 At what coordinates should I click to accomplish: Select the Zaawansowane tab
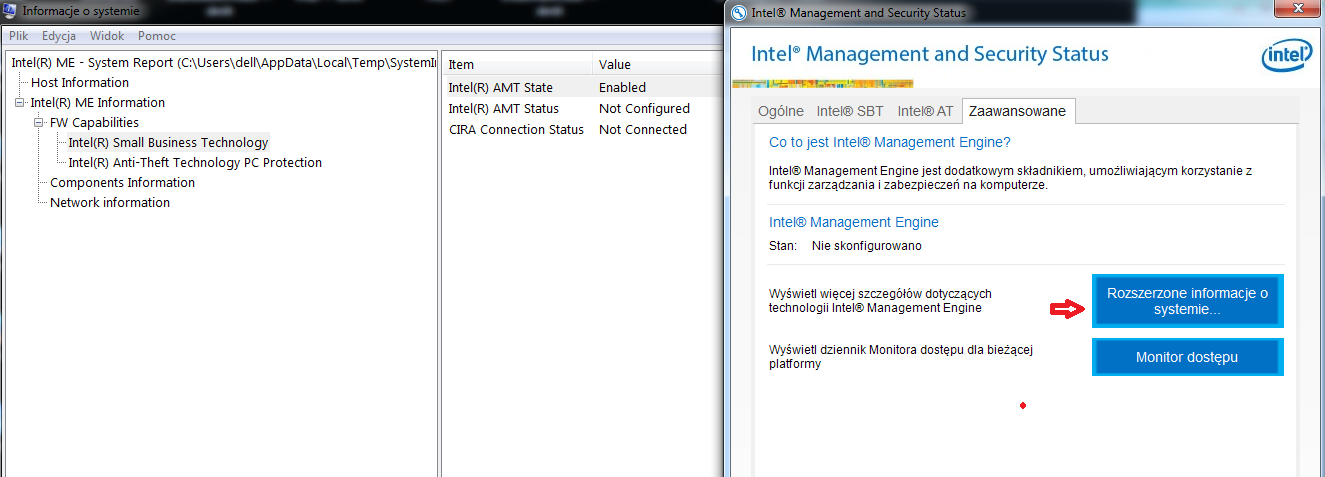click(x=1017, y=111)
